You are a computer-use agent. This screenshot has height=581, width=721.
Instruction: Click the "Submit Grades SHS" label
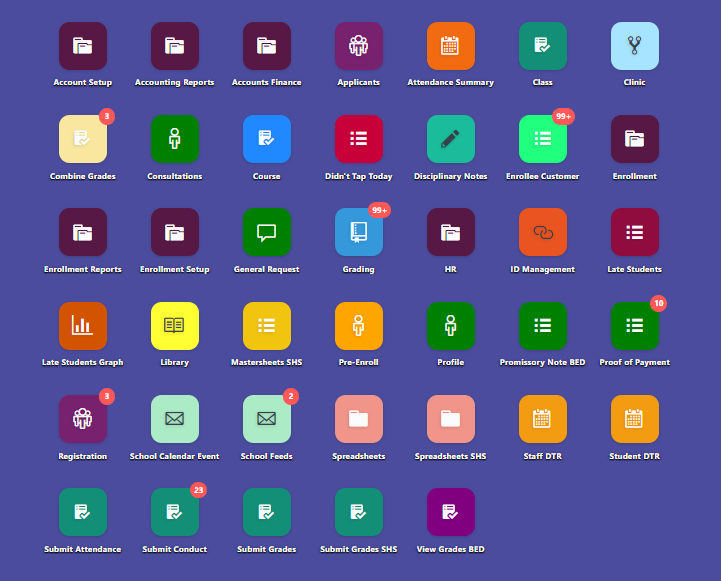click(359, 549)
